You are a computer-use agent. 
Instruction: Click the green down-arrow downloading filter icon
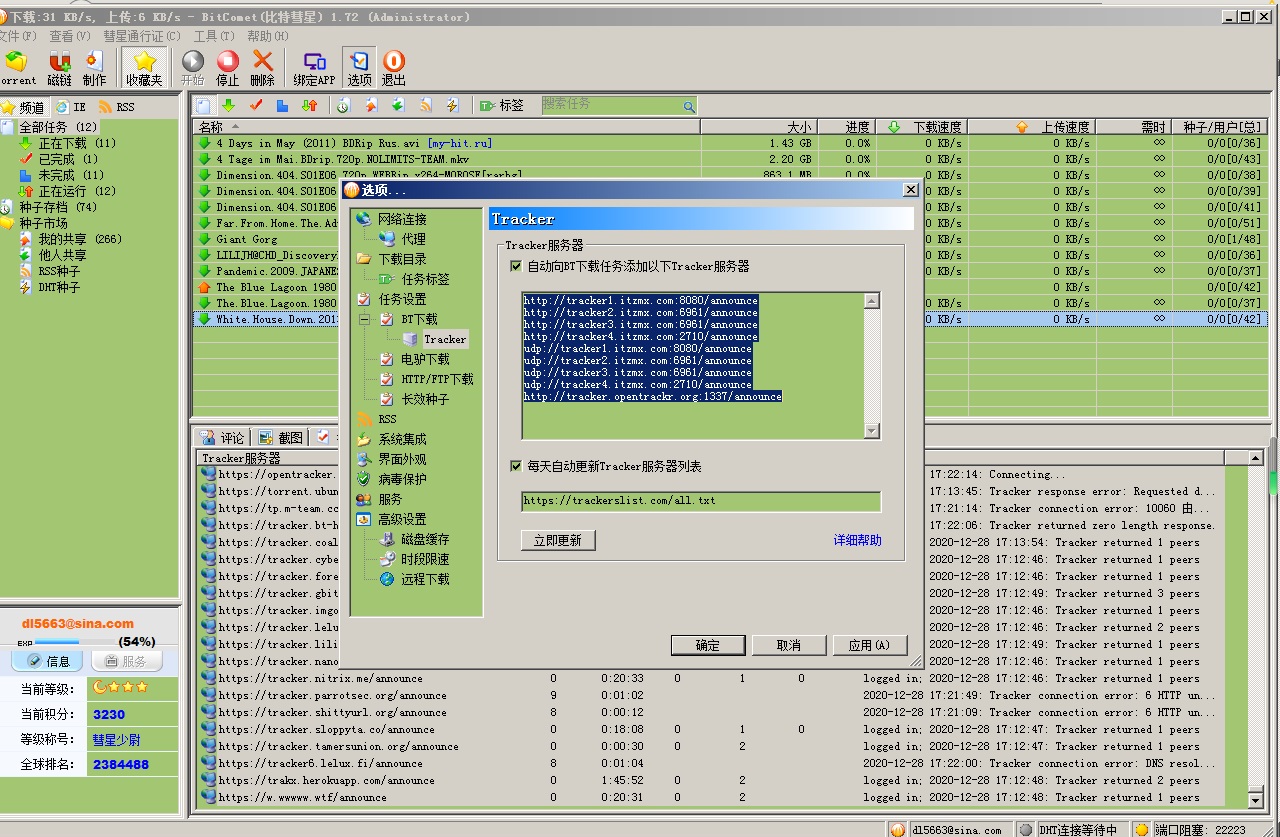pyautogui.click(x=228, y=105)
